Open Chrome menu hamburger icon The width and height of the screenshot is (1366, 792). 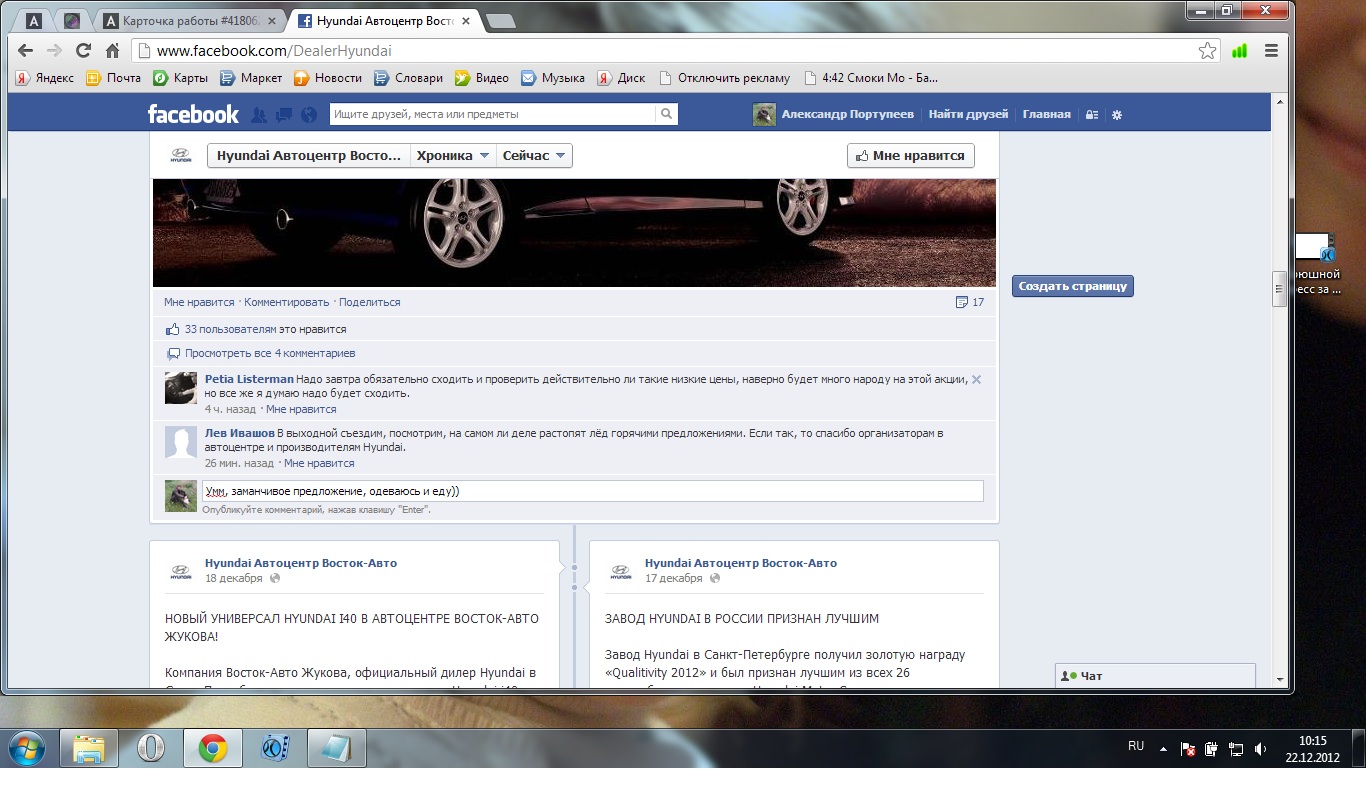point(1271,51)
